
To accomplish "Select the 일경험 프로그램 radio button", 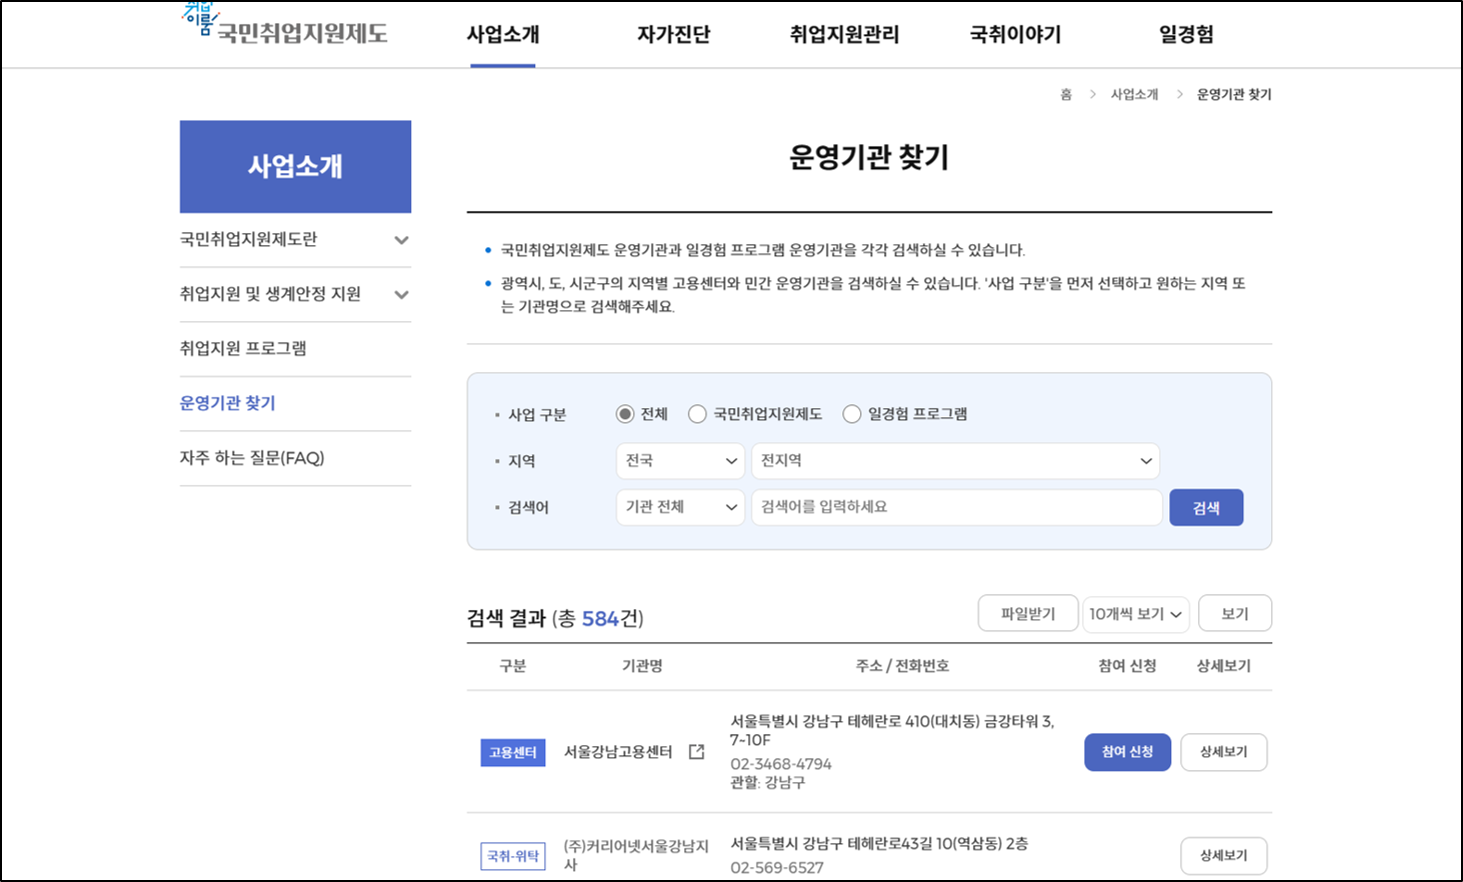I will [852, 413].
